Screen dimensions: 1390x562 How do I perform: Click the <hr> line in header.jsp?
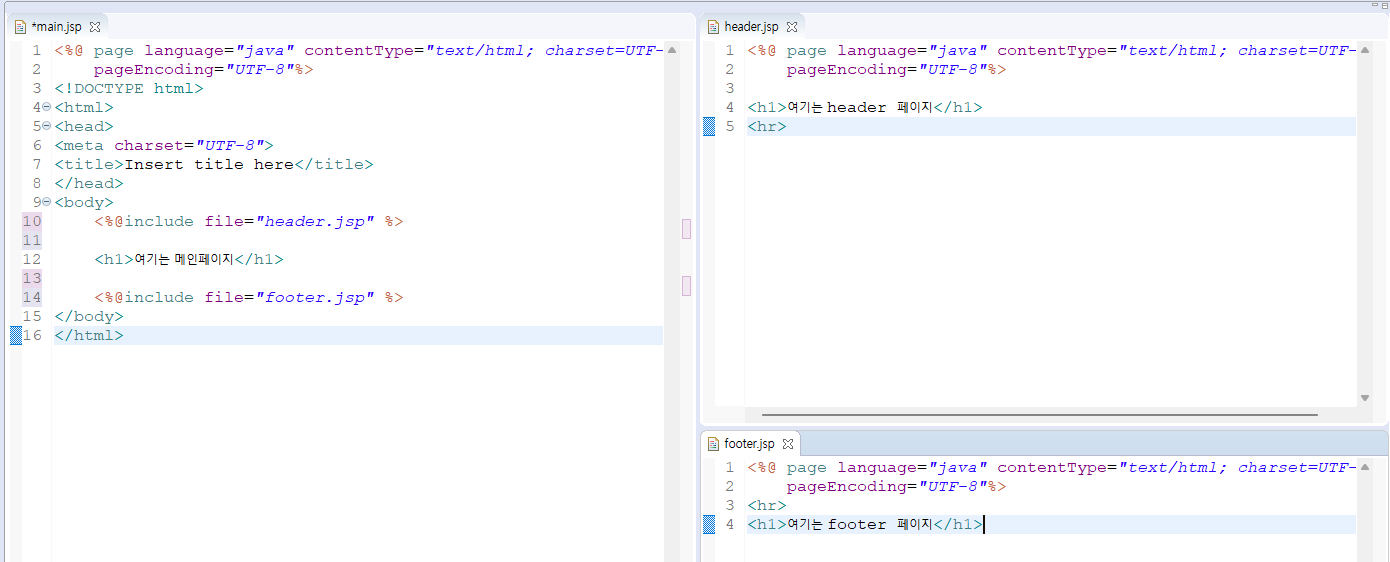[766, 126]
